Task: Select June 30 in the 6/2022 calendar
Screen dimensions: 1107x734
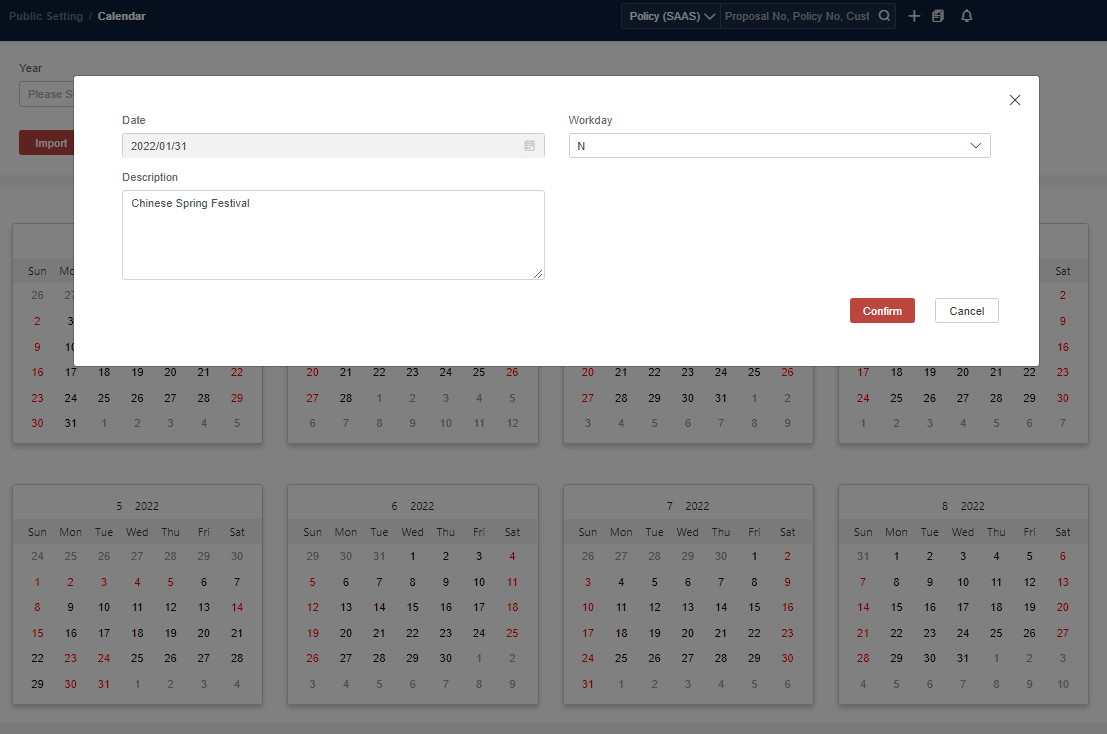Action: (x=445, y=658)
